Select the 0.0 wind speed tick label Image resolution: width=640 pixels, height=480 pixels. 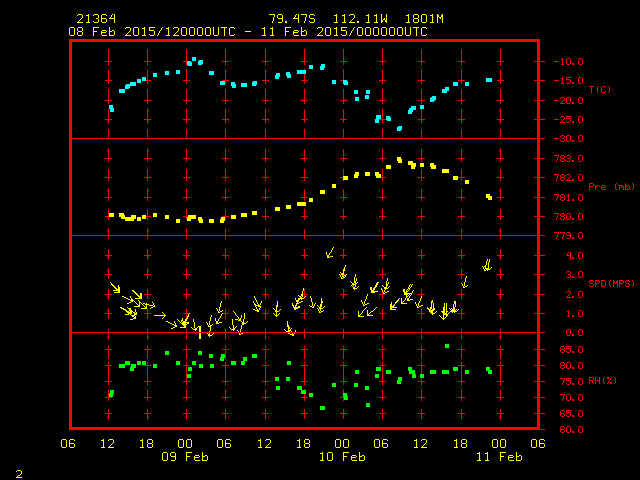574,333
